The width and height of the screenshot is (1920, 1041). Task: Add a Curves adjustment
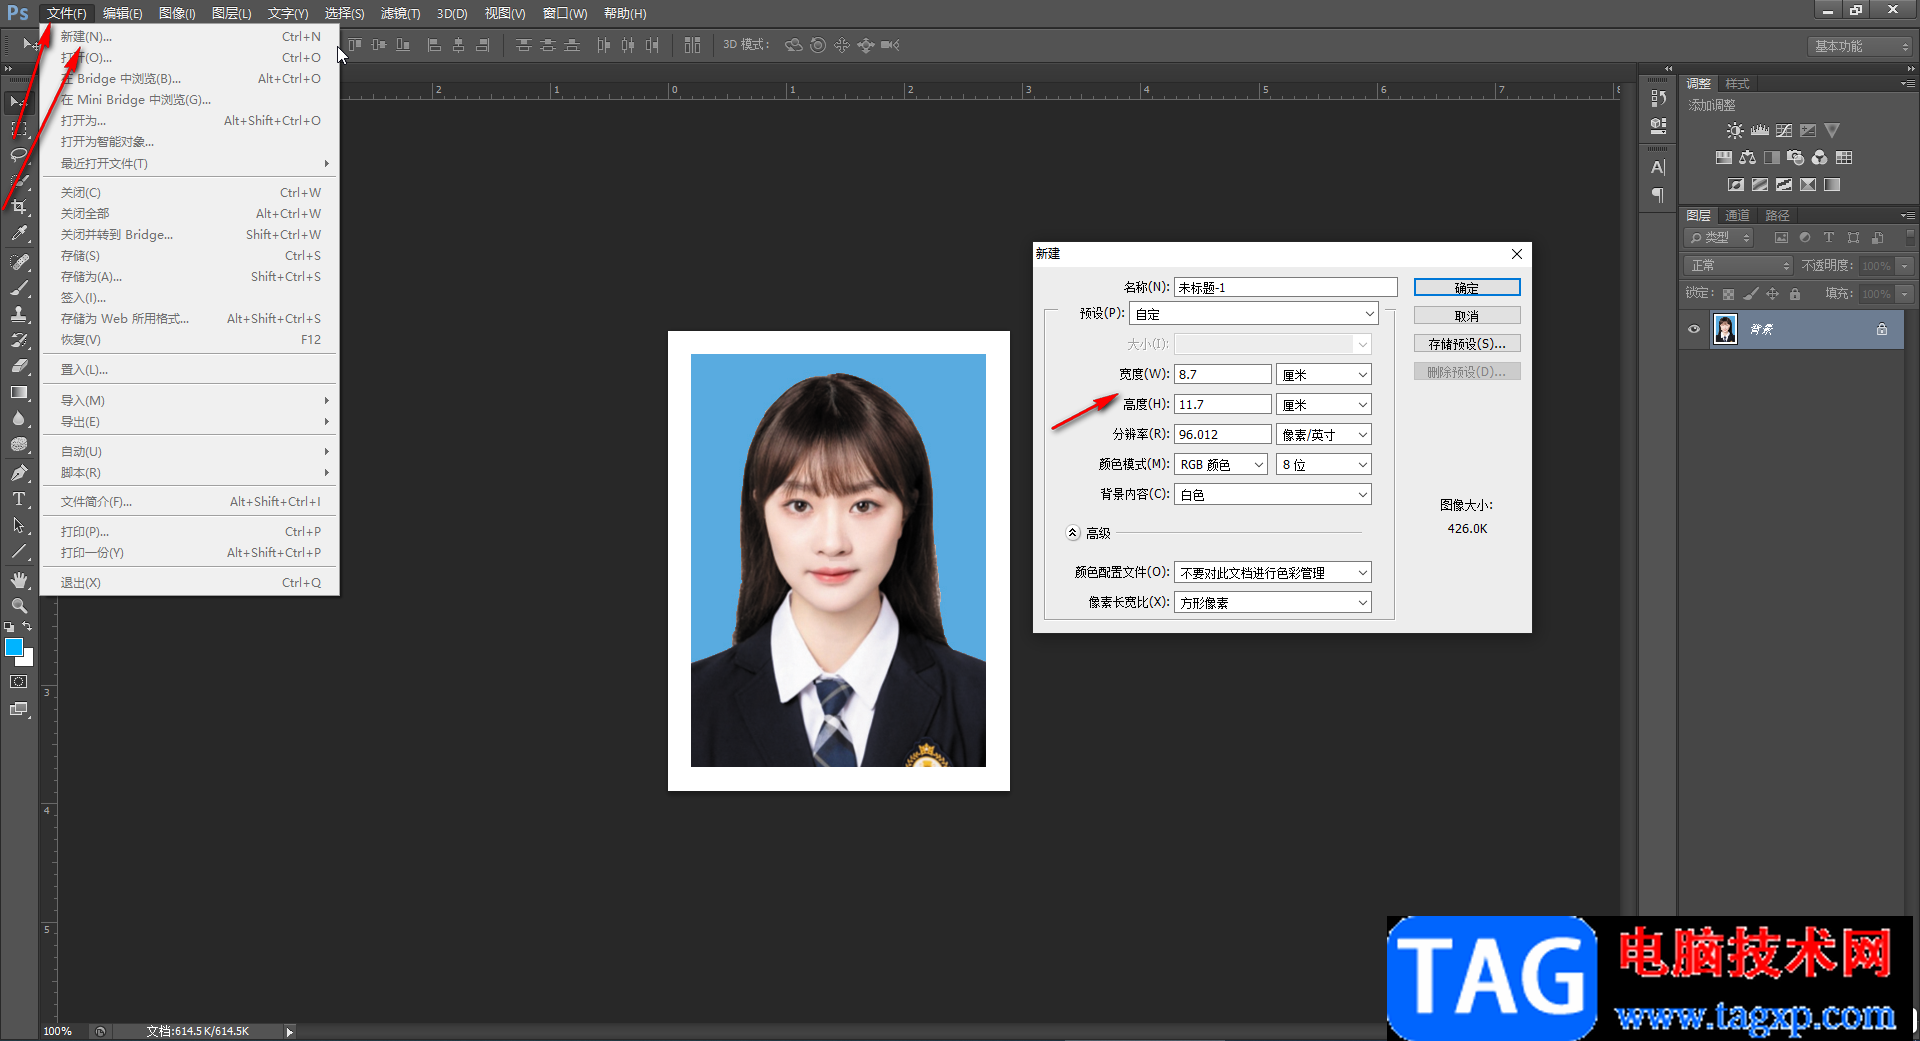pos(1784,131)
